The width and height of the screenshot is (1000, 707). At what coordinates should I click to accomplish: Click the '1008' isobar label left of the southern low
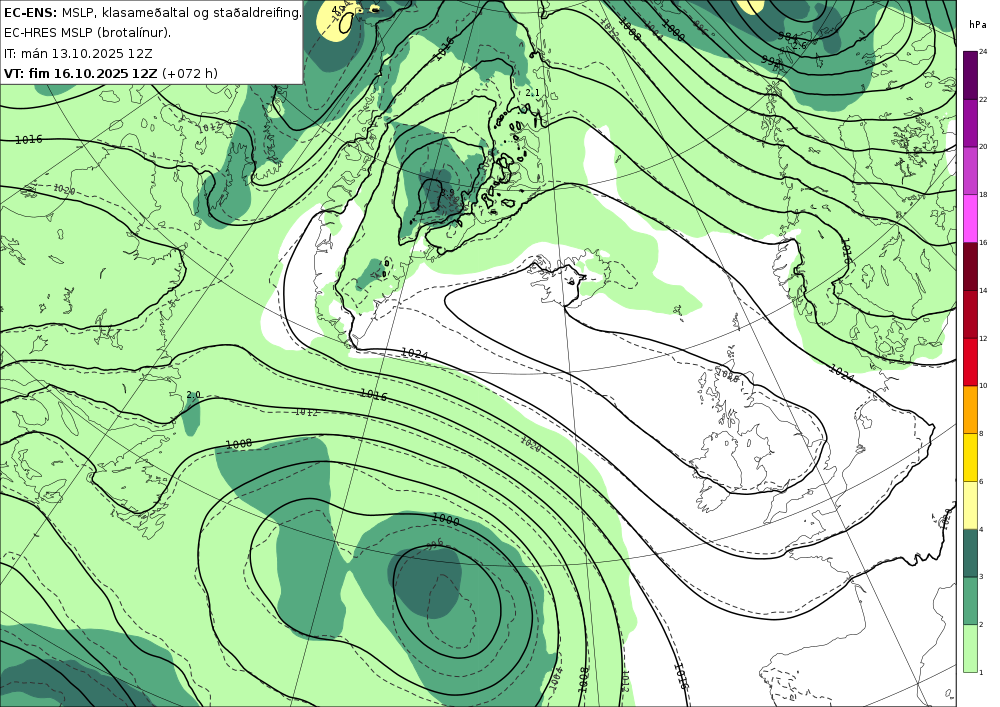pyautogui.click(x=239, y=443)
